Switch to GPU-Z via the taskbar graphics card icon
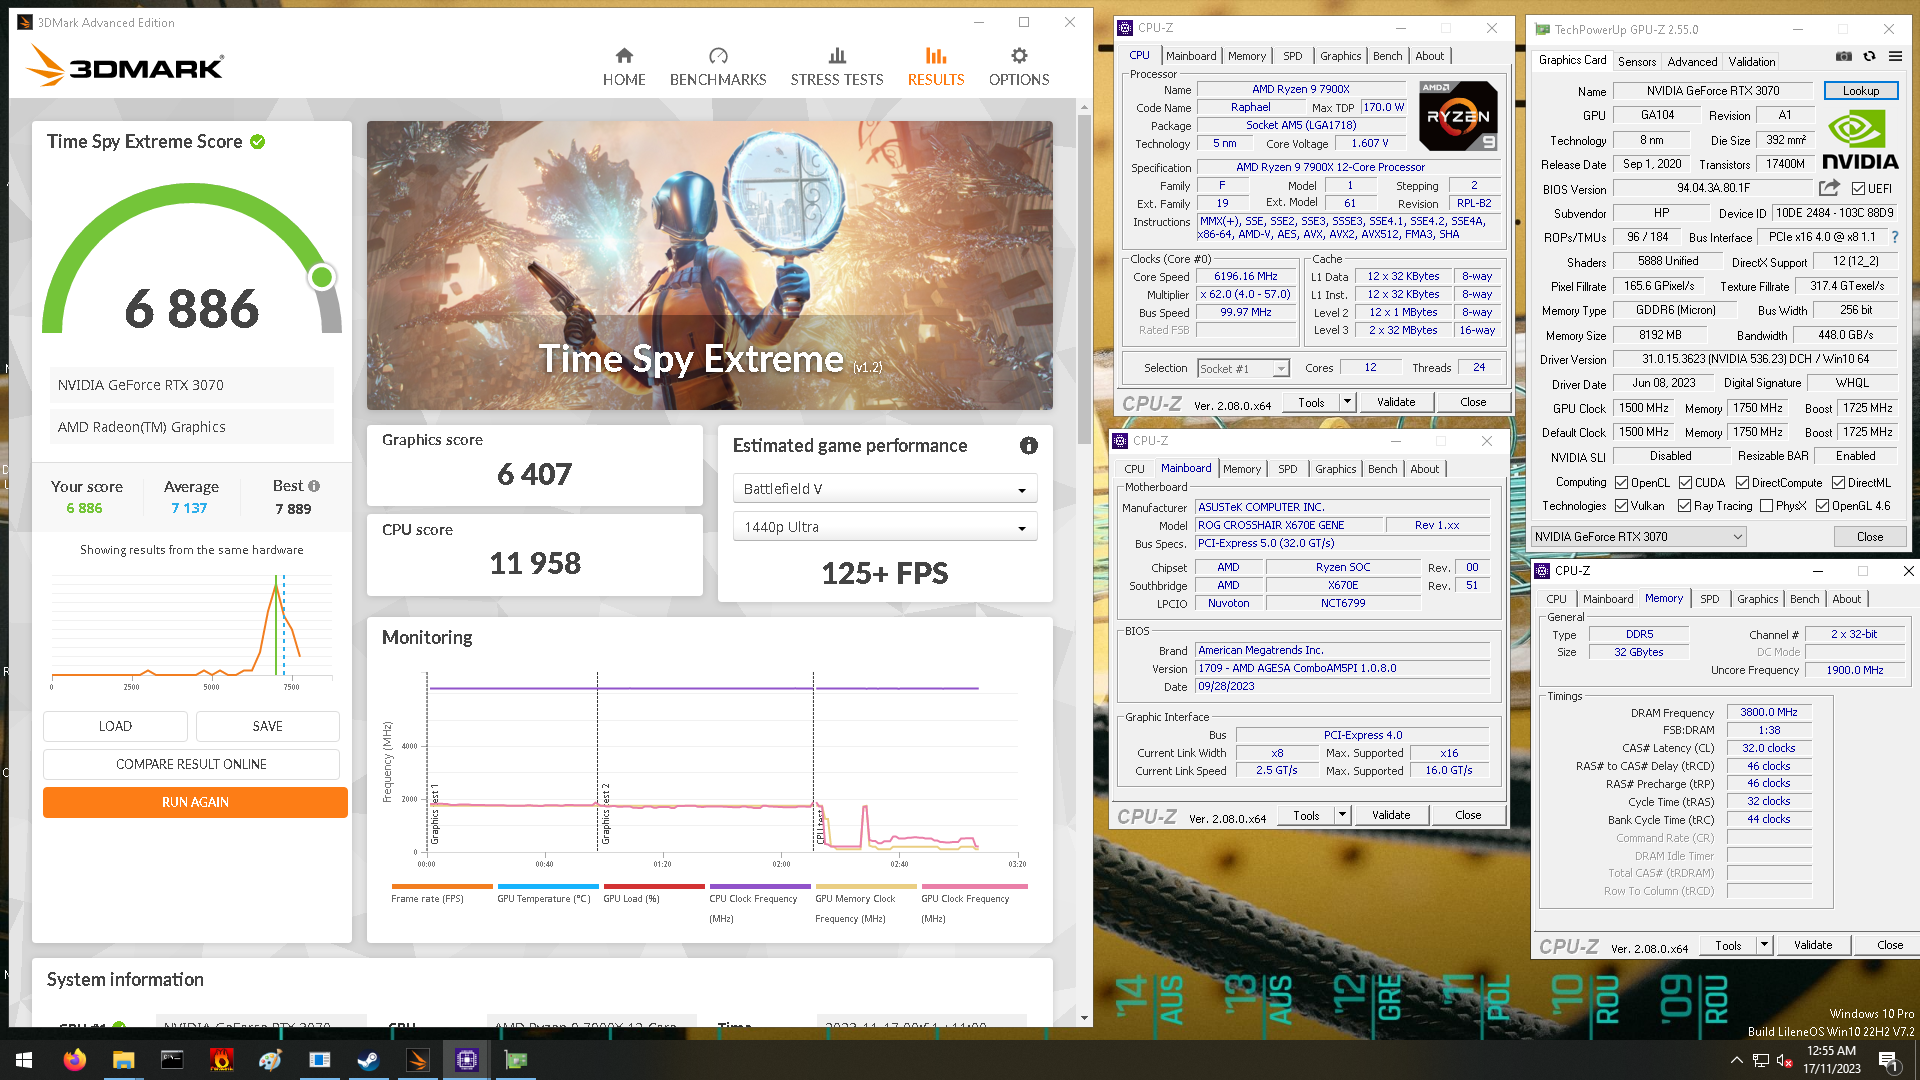The height and width of the screenshot is (1080, 1920). click(x=515, y=1060)
